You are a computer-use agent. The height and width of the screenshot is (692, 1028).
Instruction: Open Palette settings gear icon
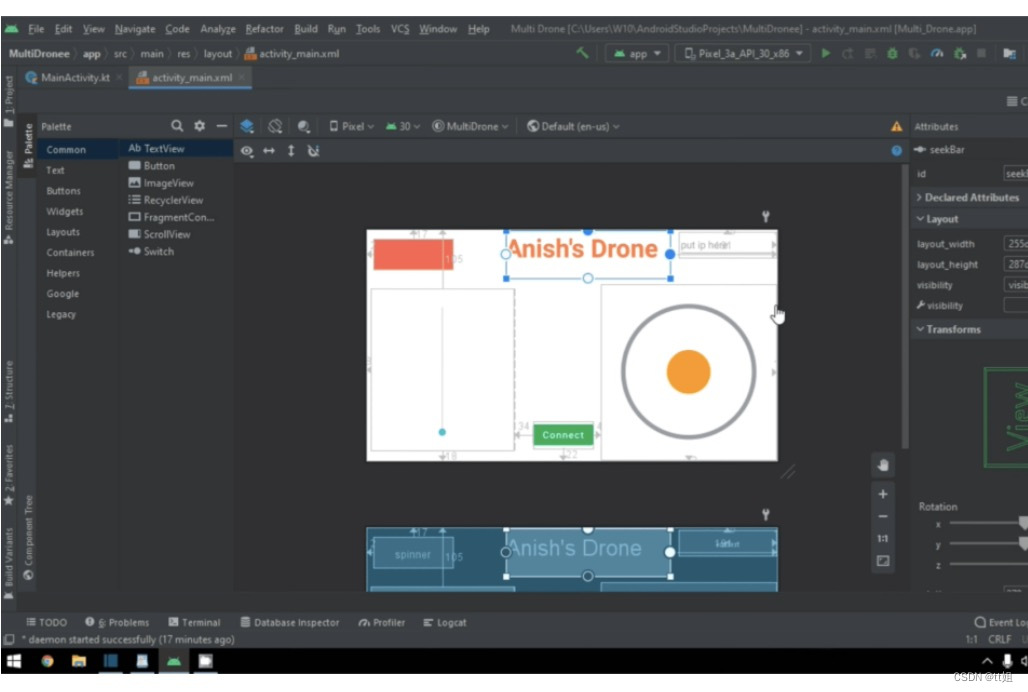tap(199, 126)
